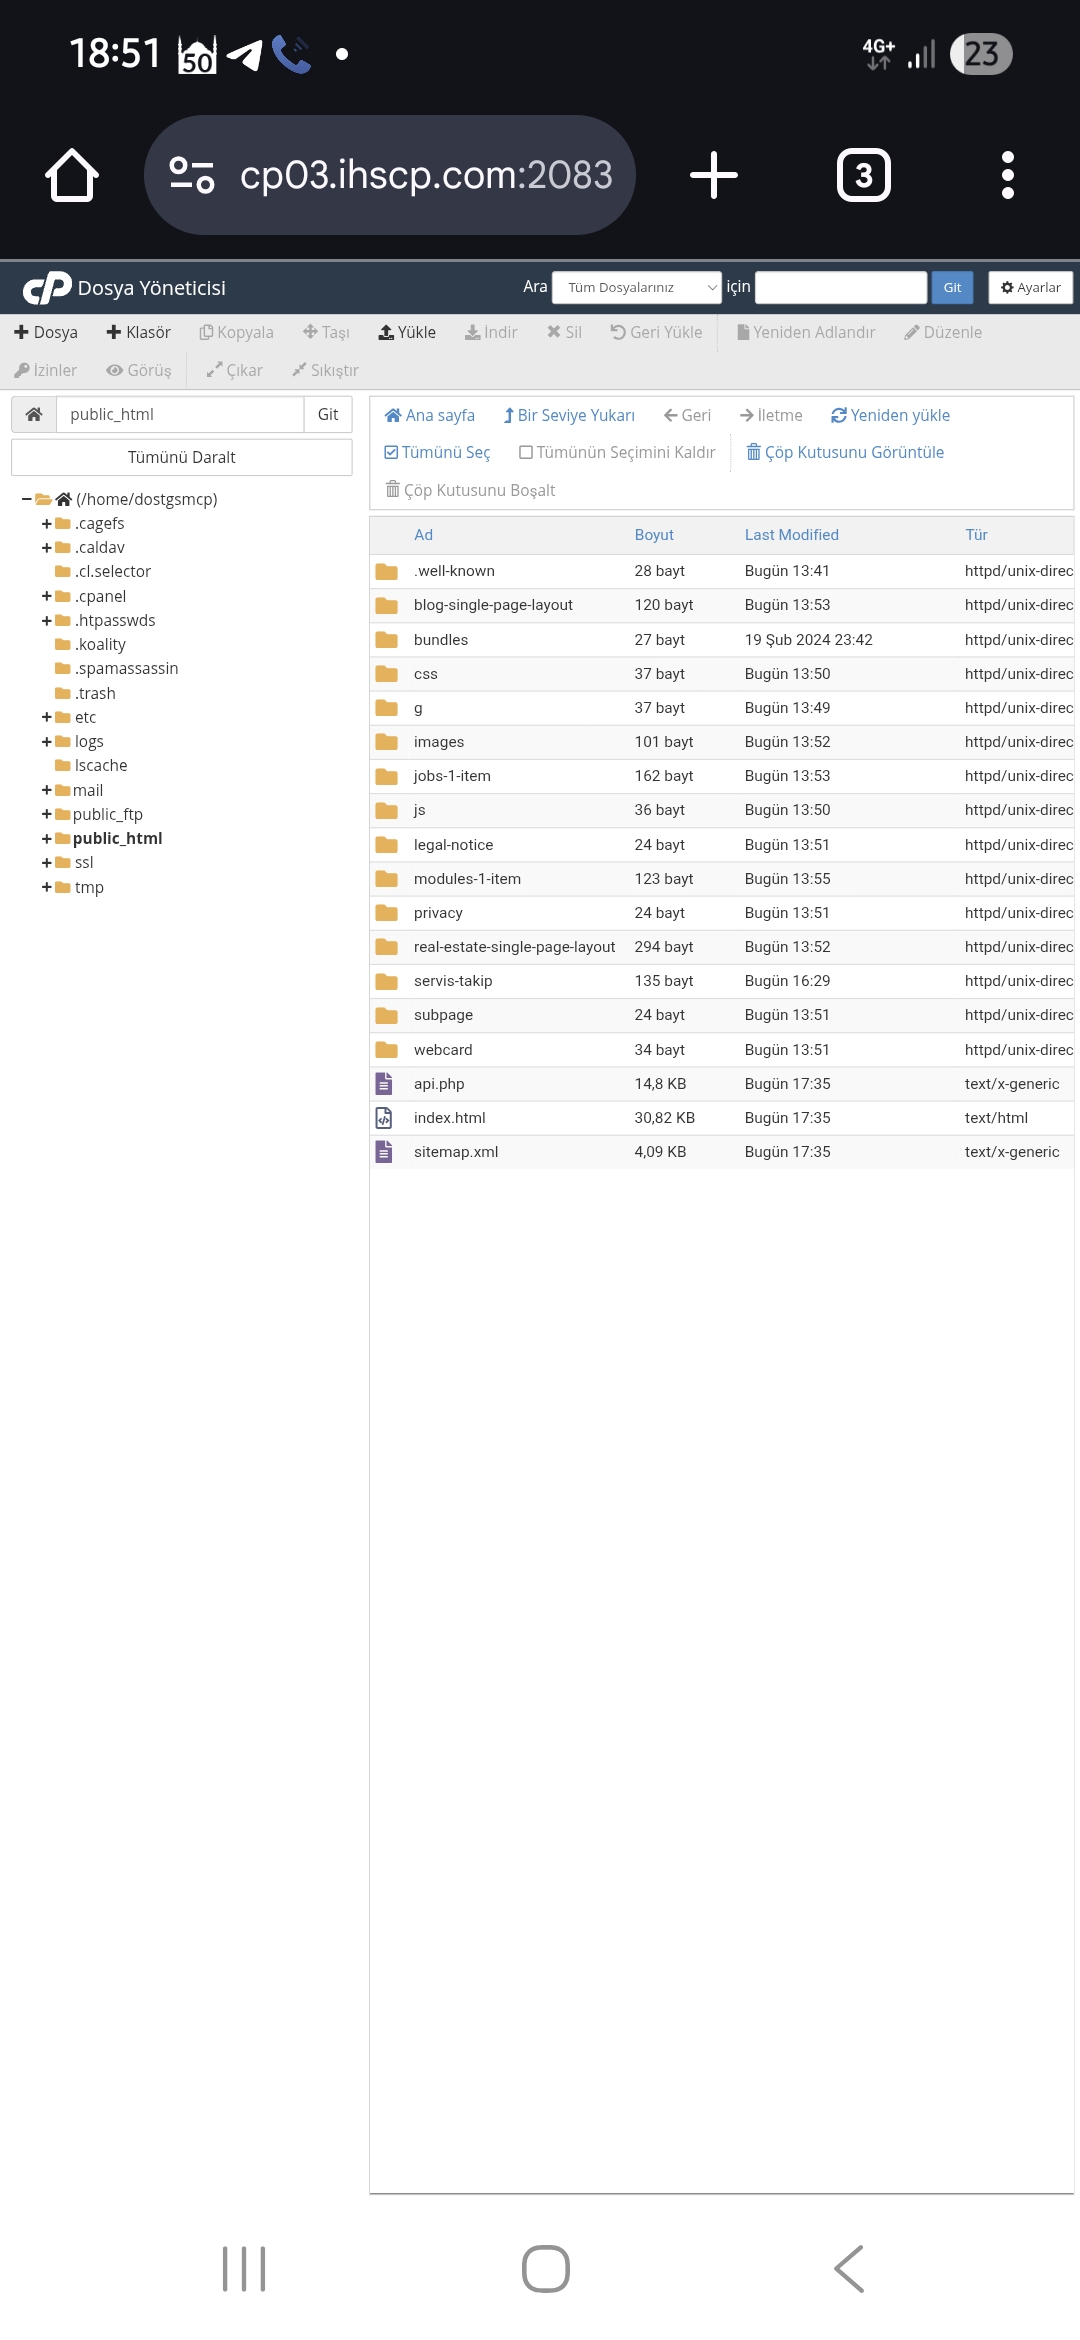This screenshot has width=1080, height=2340.
Task: Click the cPanel logo icon
Action: (47, 288)
